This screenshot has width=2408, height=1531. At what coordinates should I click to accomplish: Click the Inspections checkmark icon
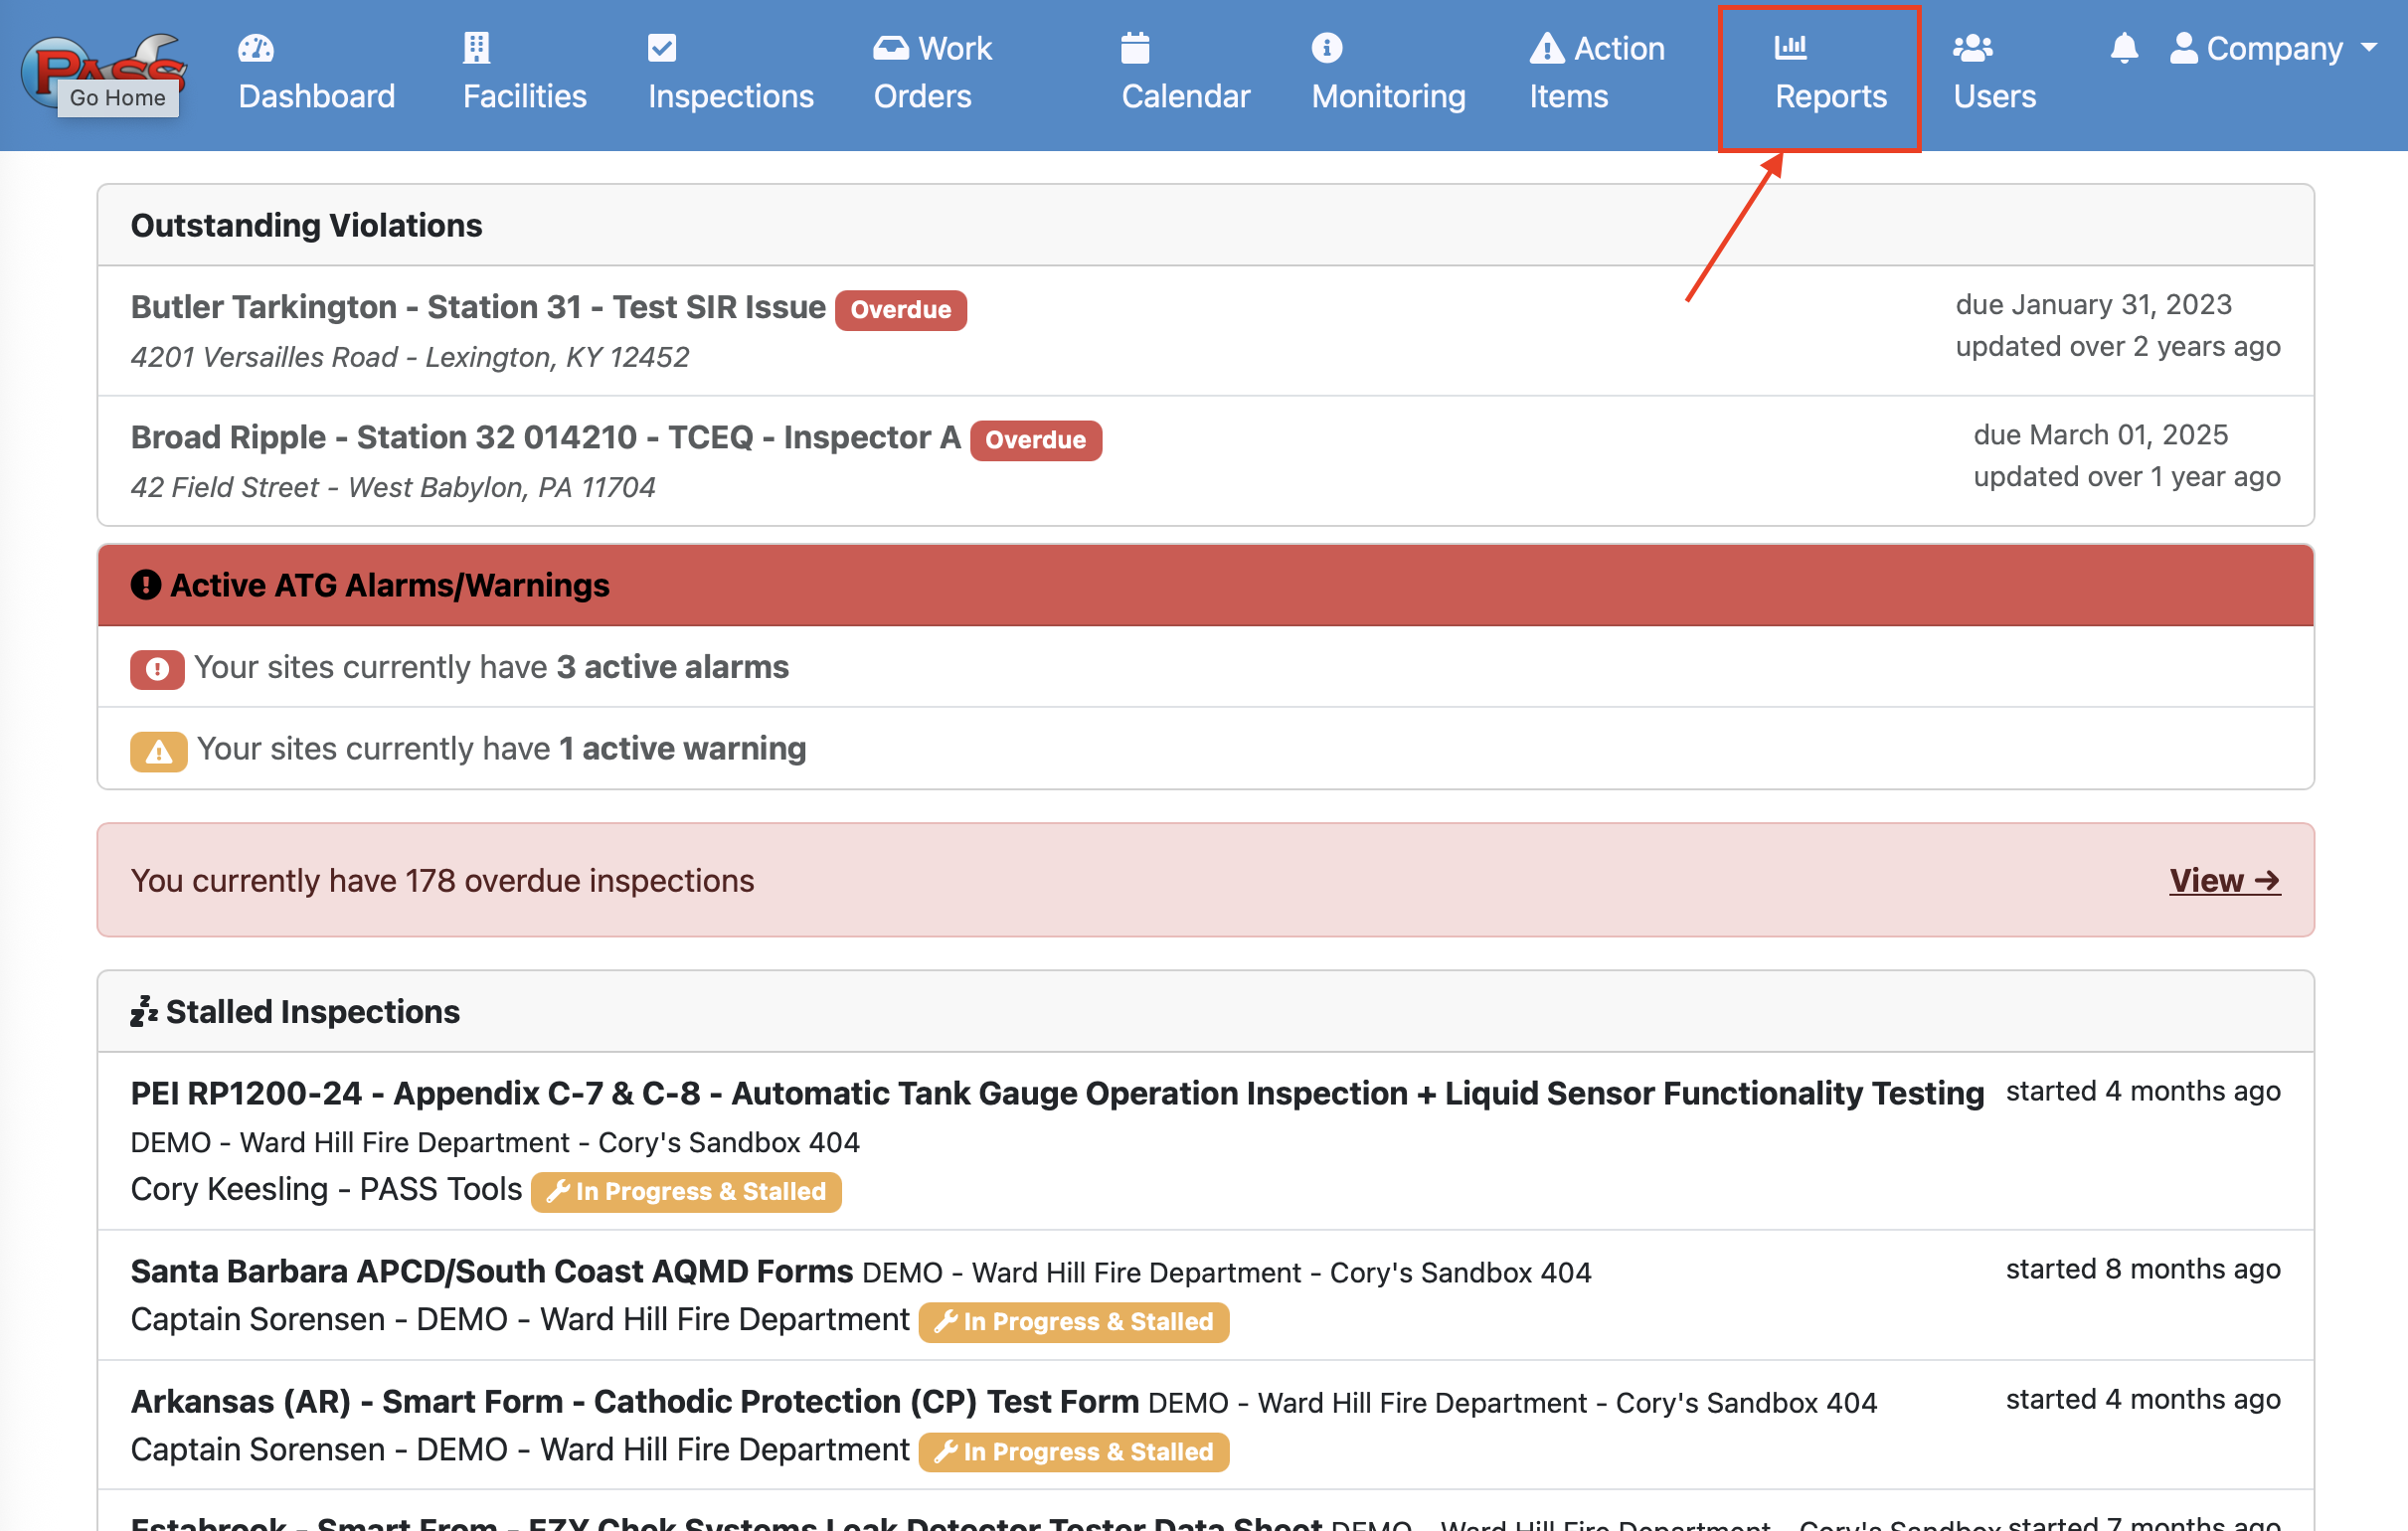662,48
